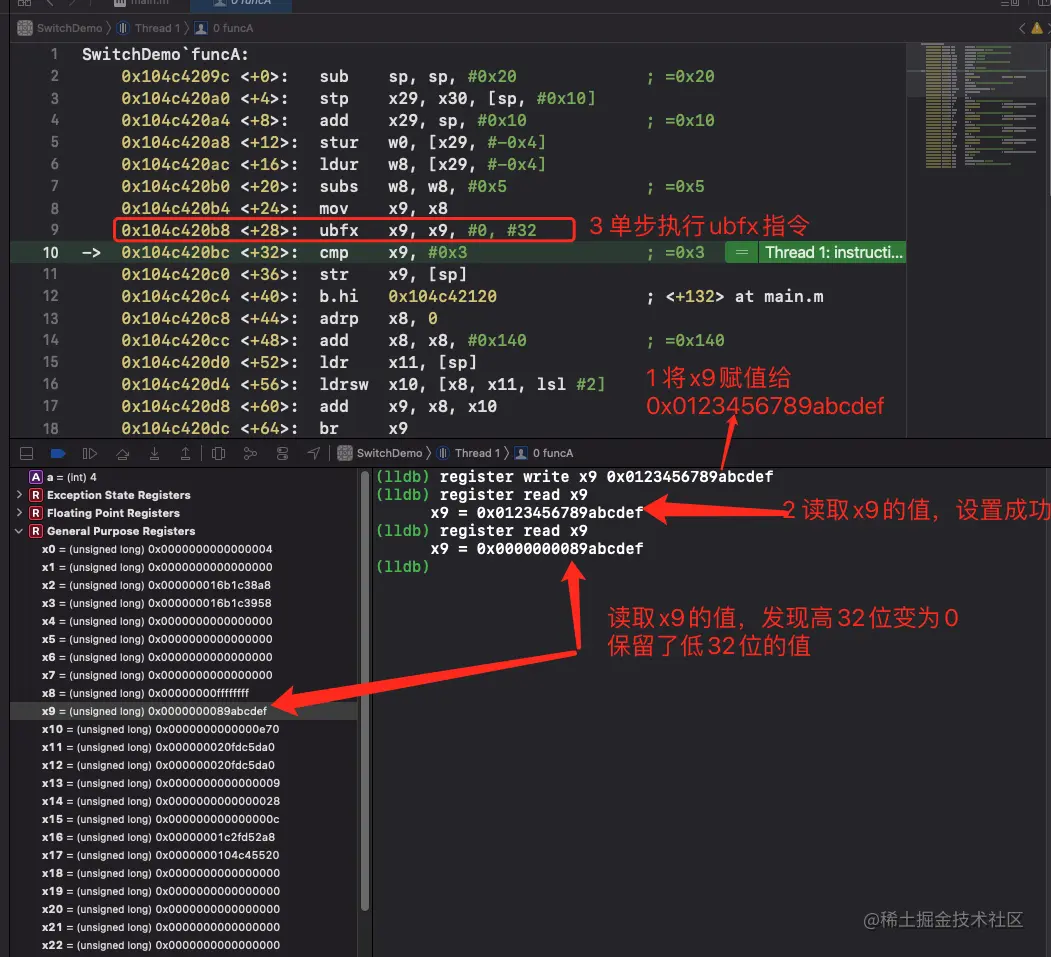Expand Floating Point Registers
Image resolution: width=1051 pixels, height=957 pixels.
point(20,513)
